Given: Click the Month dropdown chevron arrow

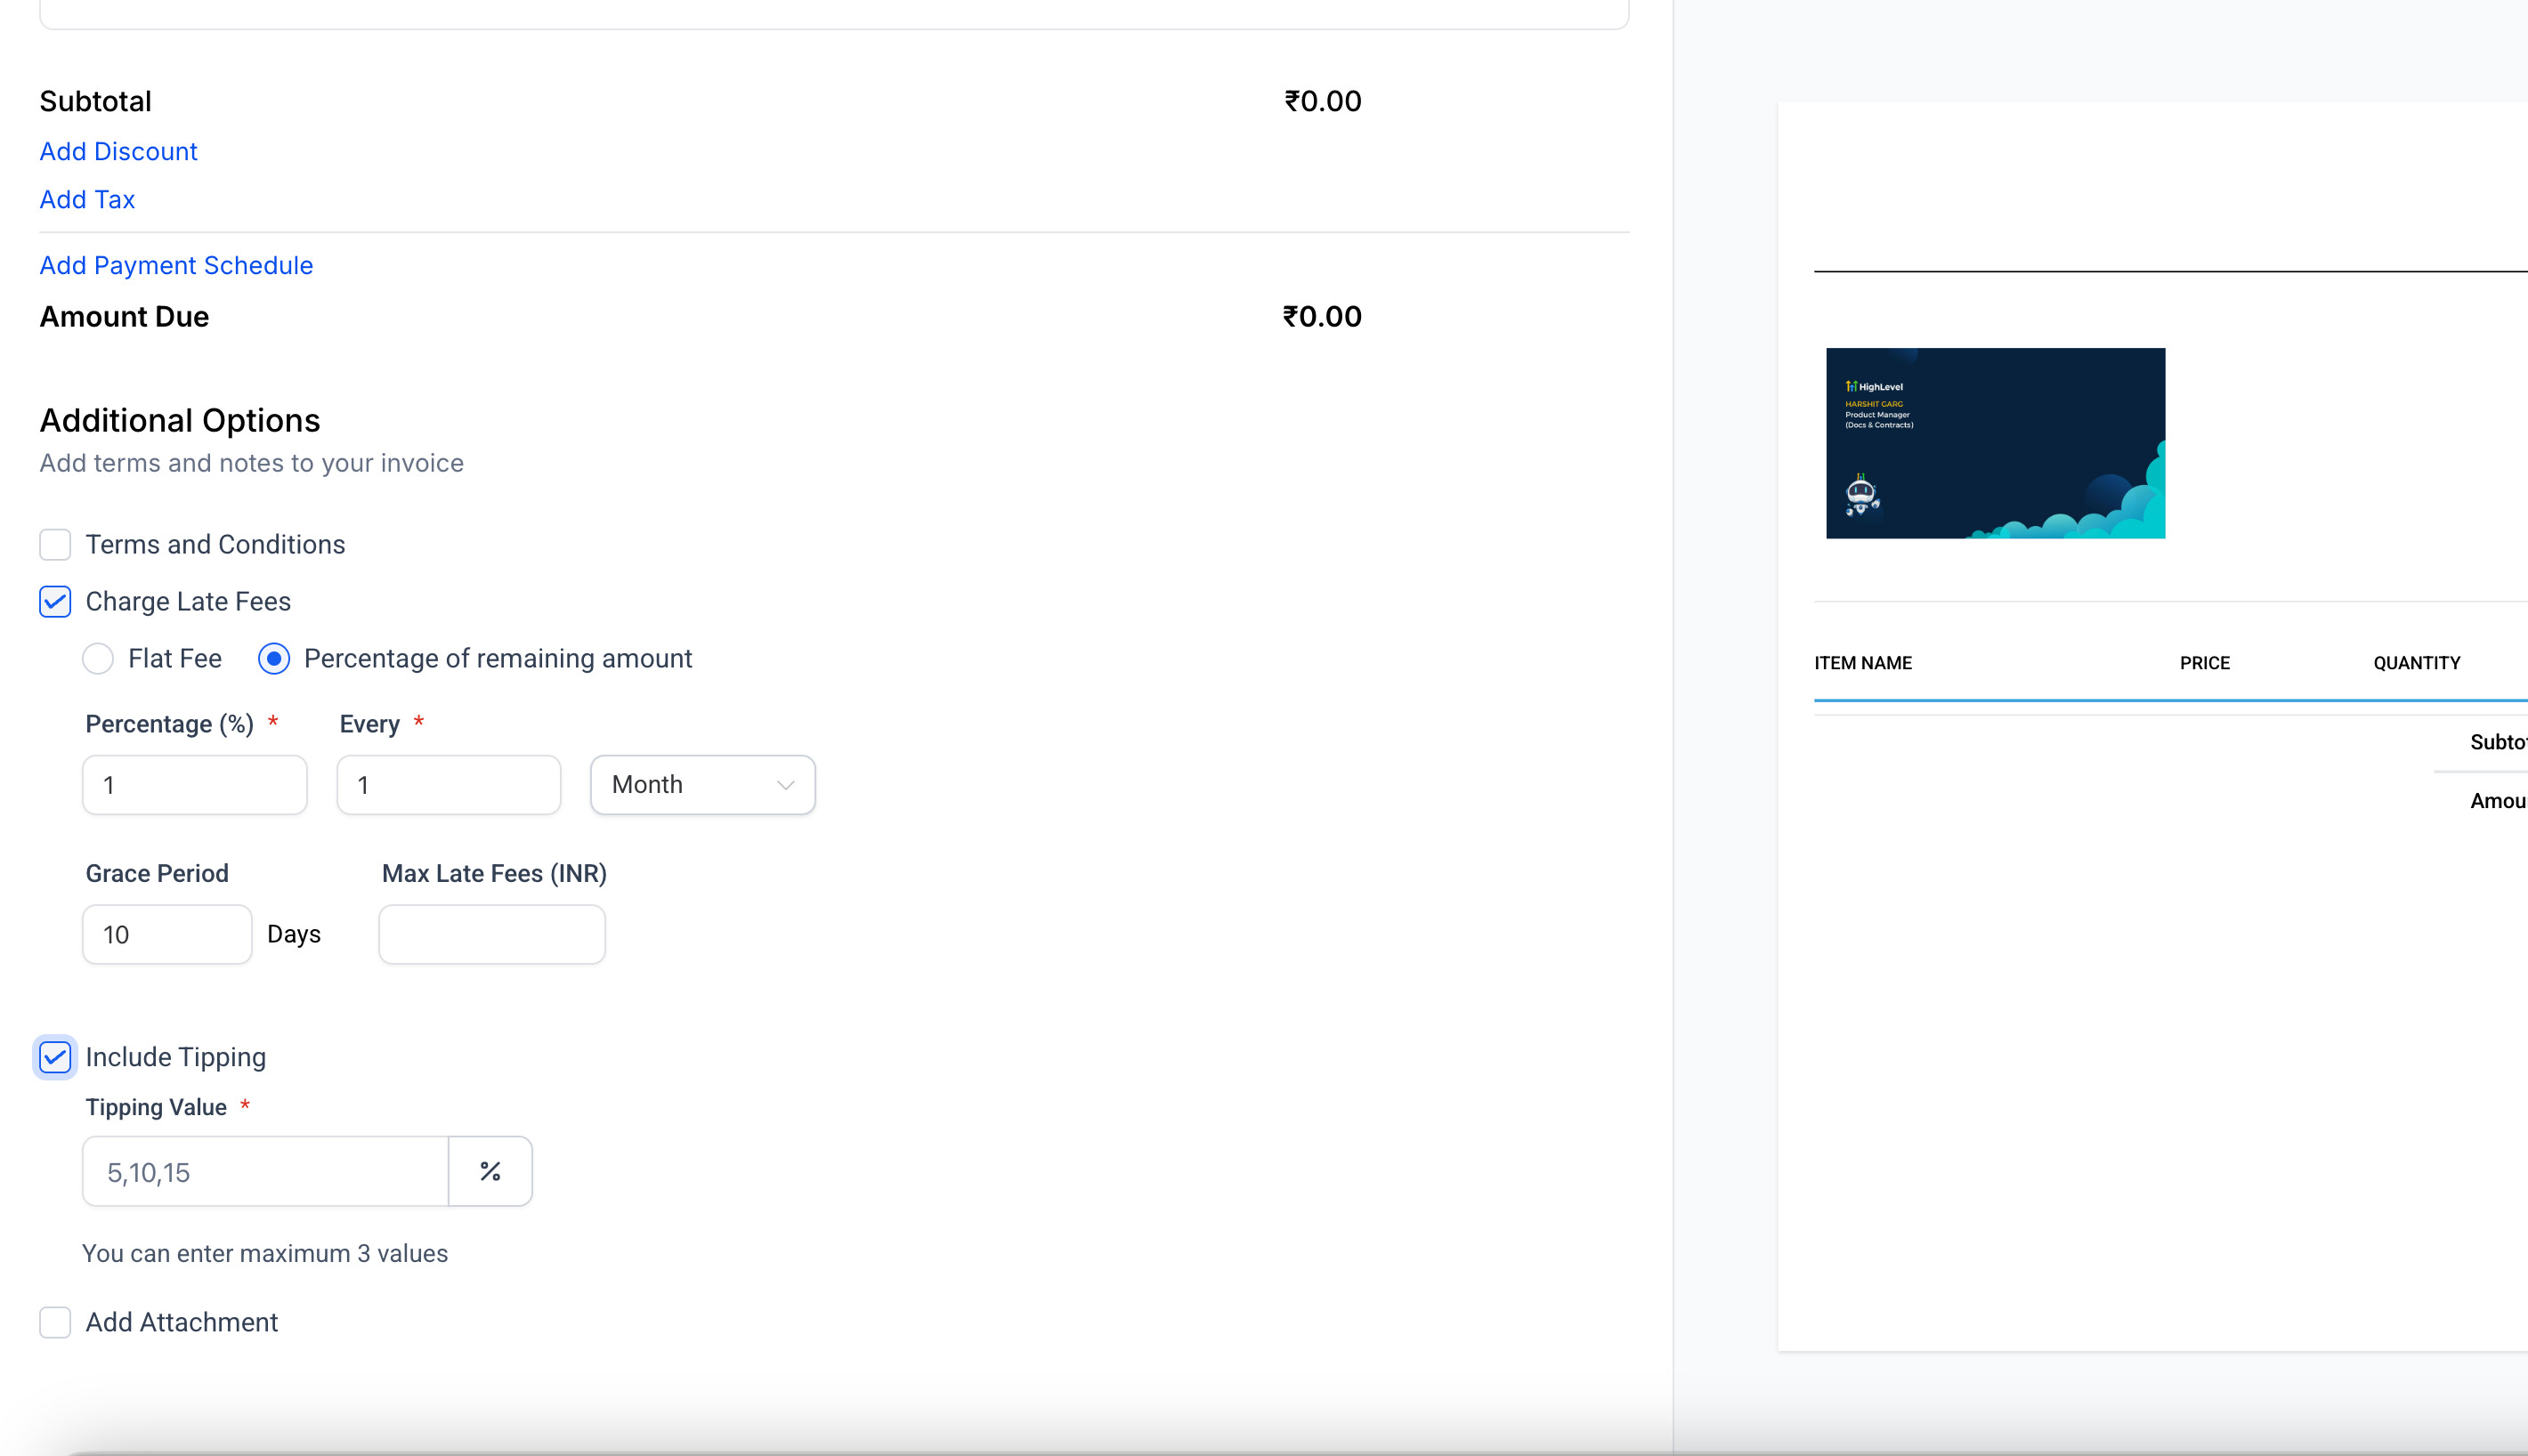Looking at the screenshot, I should (x=785, y=785).
